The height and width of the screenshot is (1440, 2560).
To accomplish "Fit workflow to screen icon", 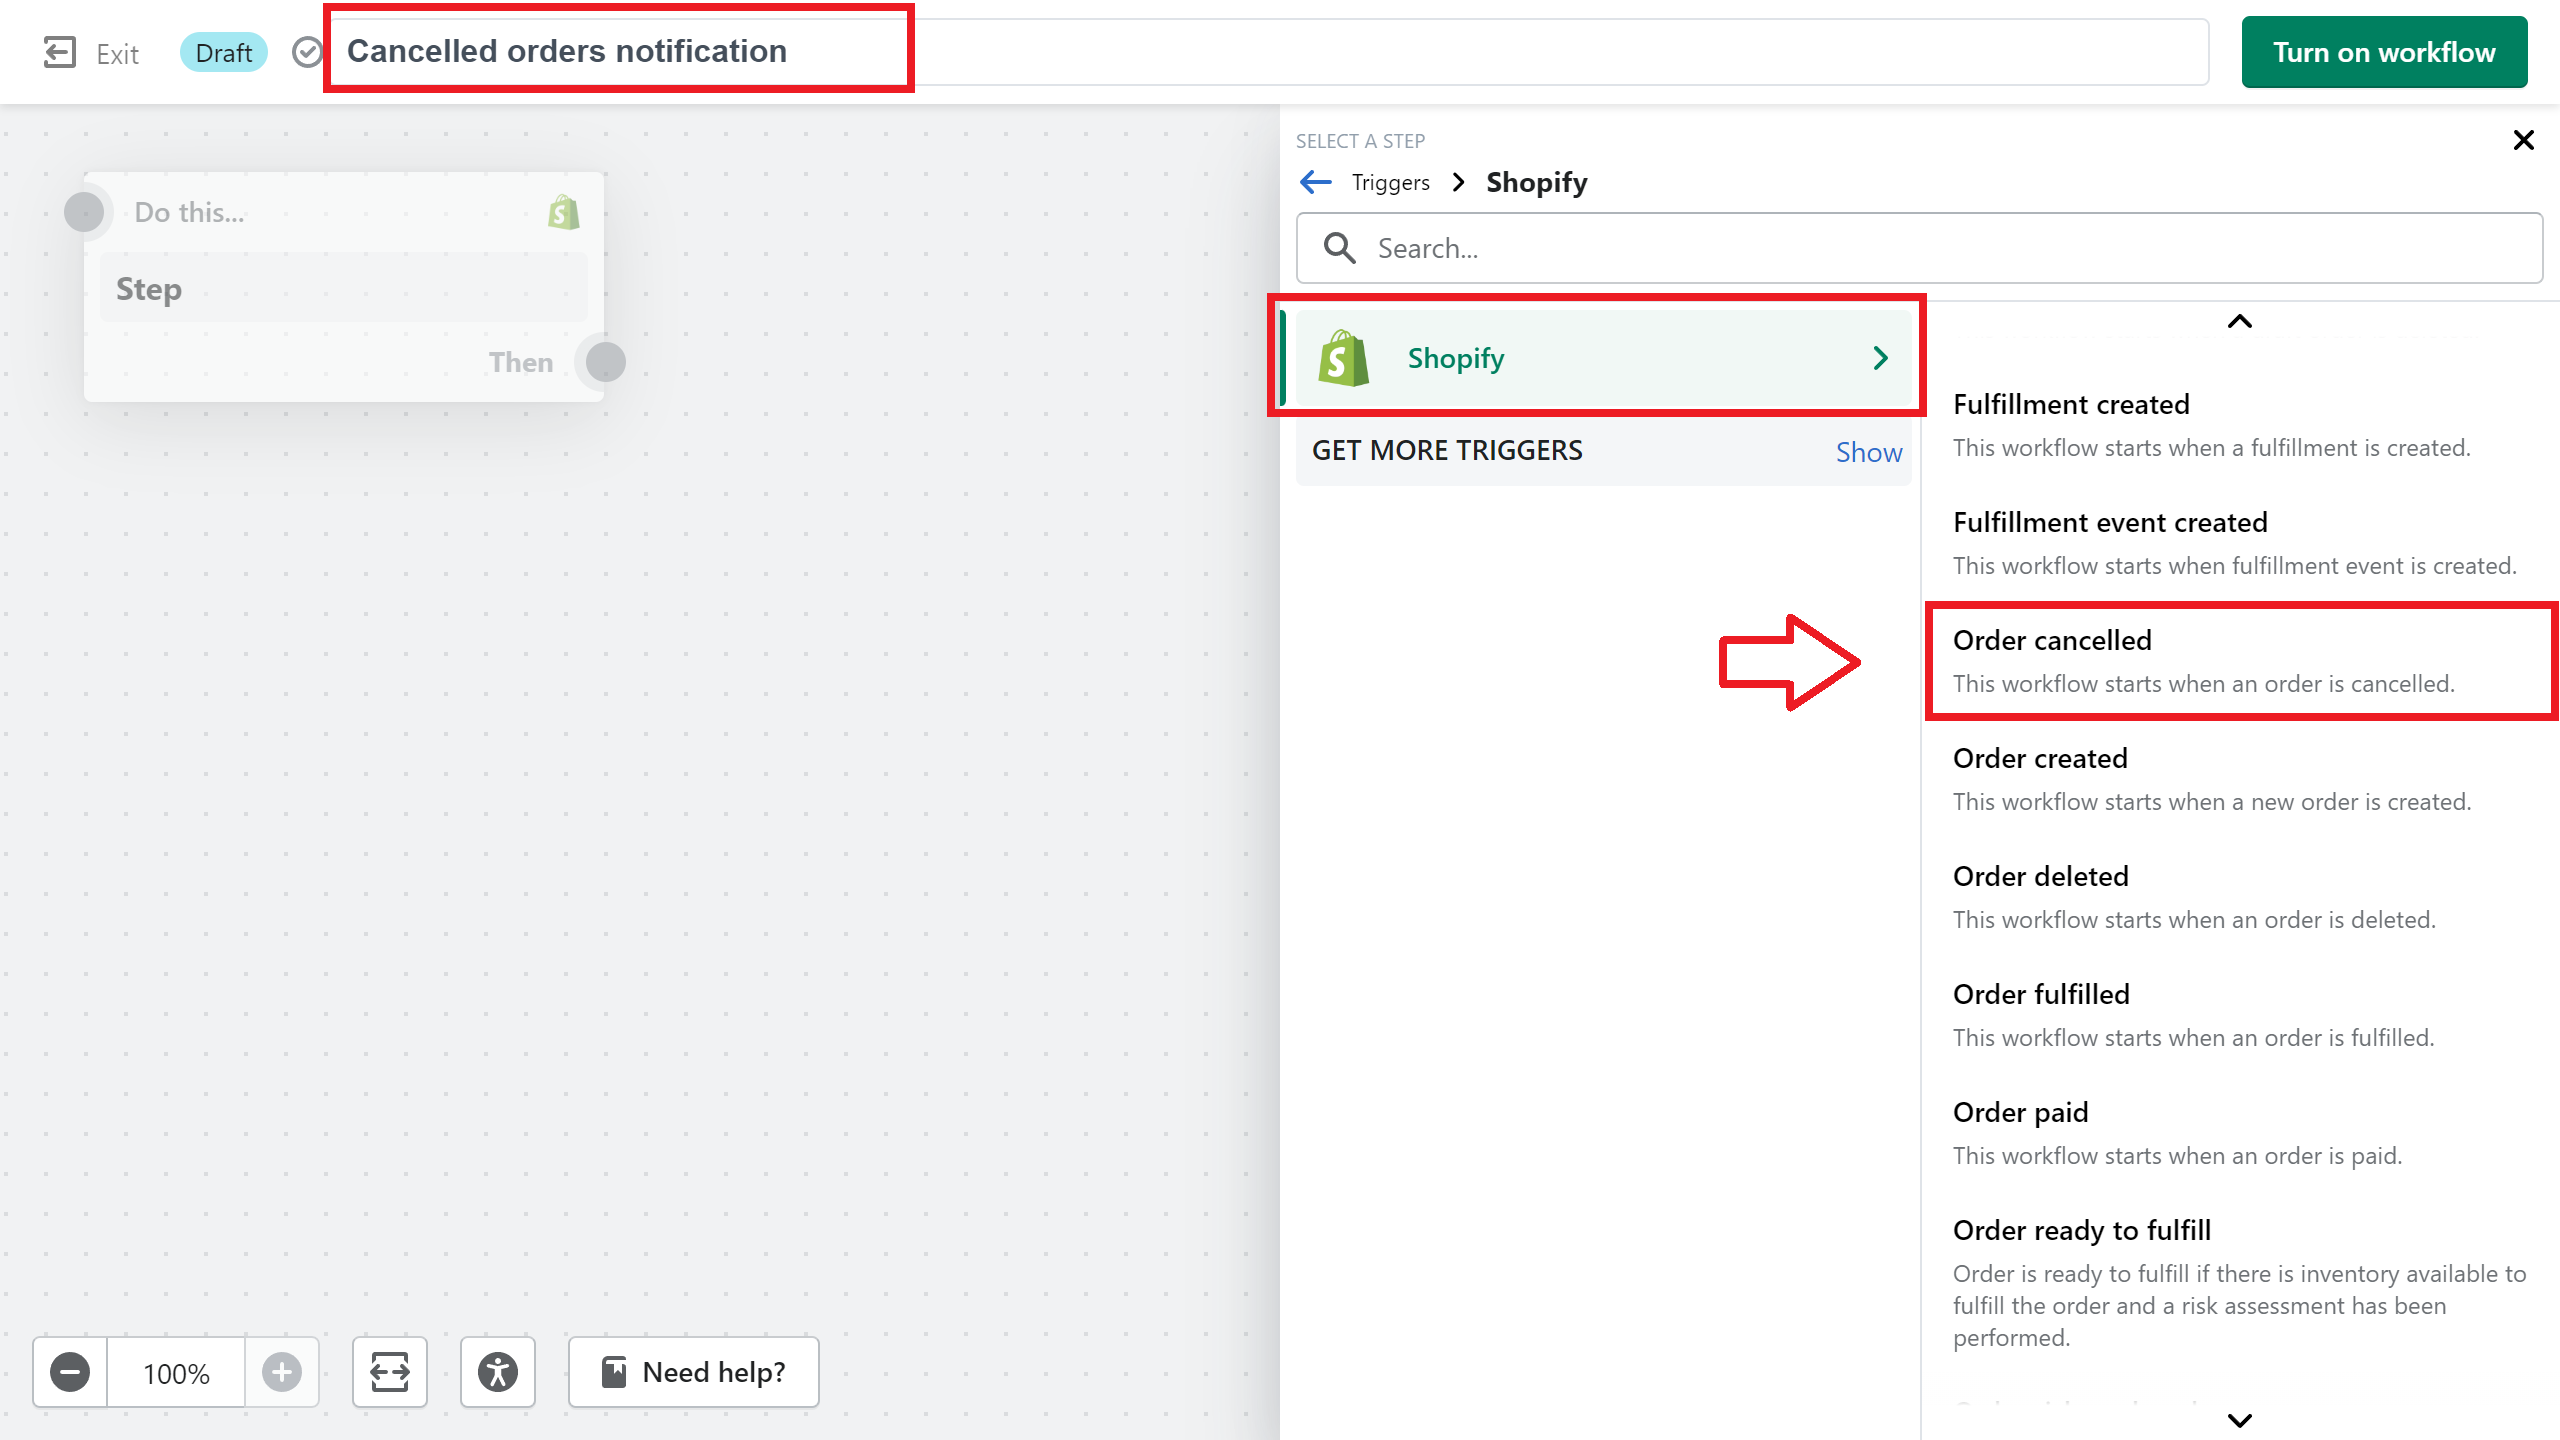I will coord(390,1372).
